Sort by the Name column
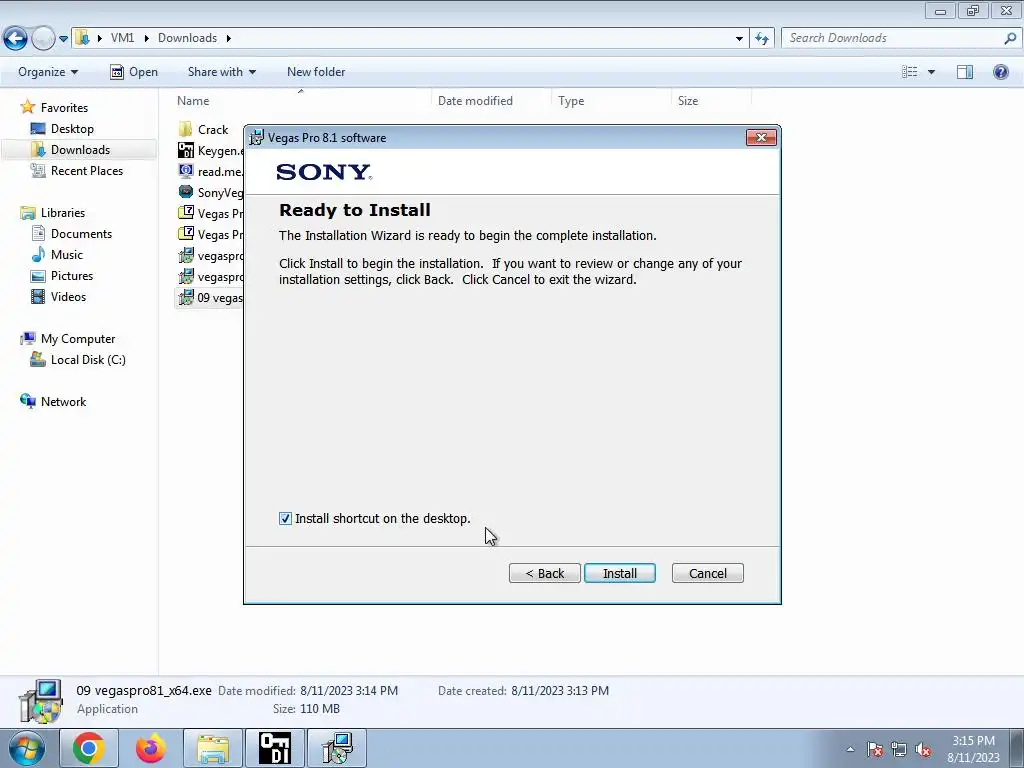 [193, 101]
